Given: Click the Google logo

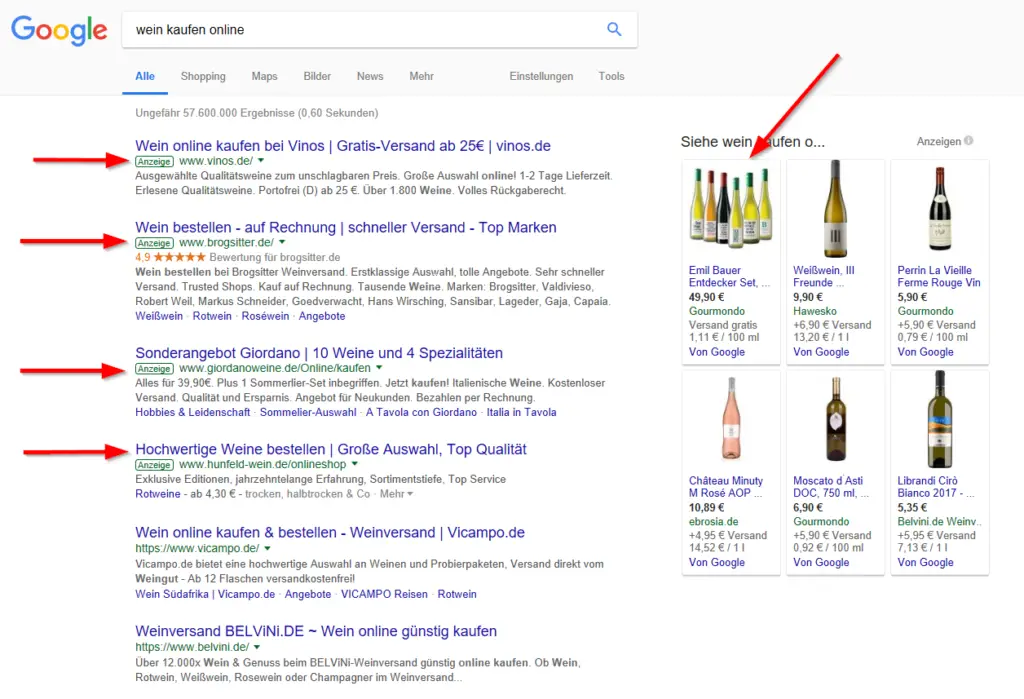Looking at the screenshot, I should tap(59, 30).
